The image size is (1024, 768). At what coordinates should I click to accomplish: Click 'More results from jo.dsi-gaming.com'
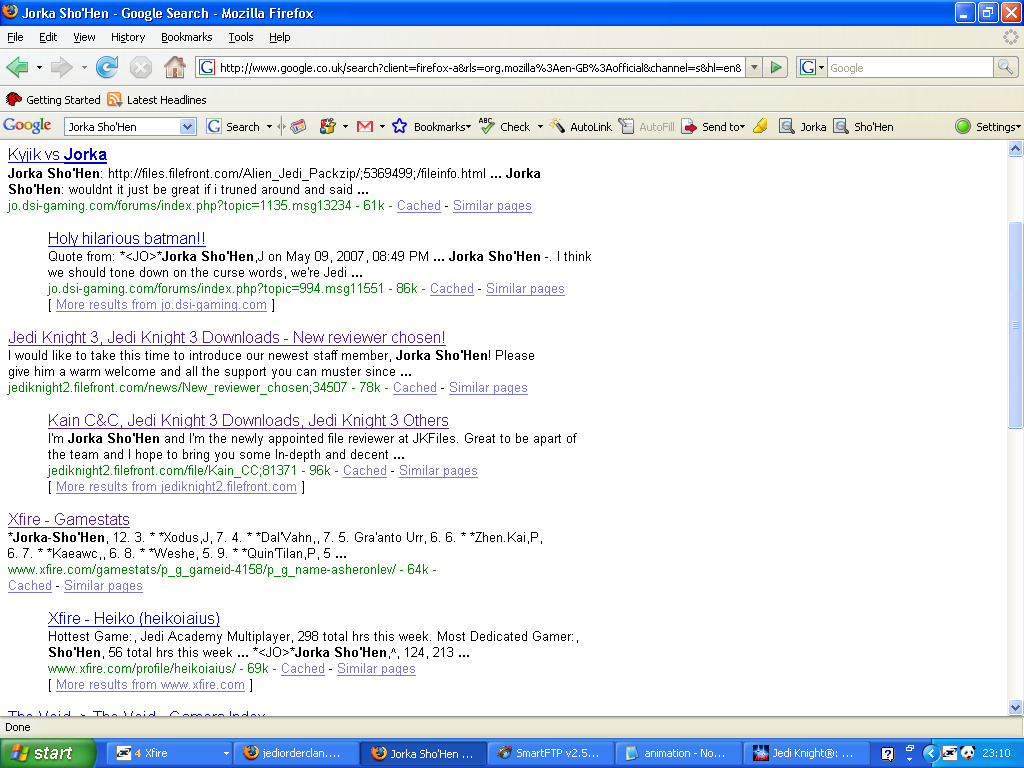tap(161, 305)
